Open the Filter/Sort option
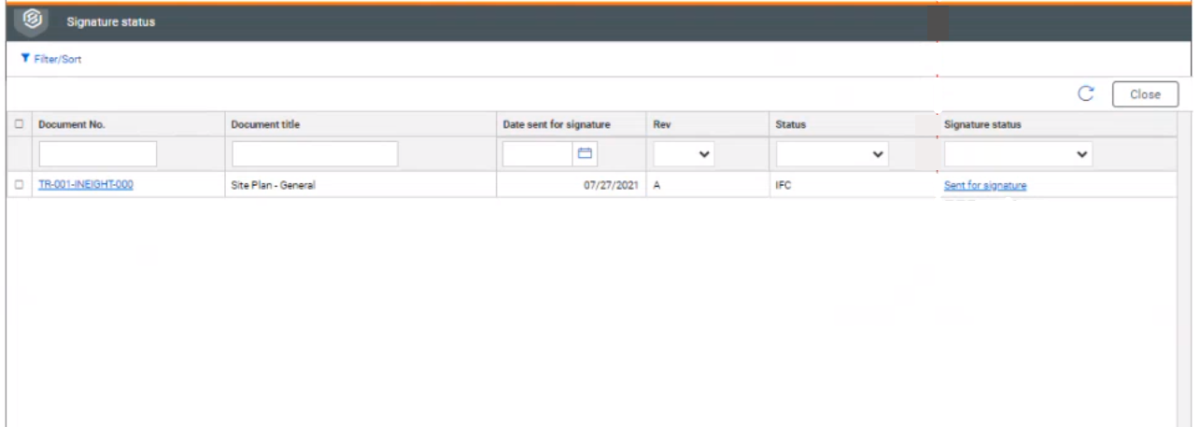 pyautogui.click(x=50, y=60)
